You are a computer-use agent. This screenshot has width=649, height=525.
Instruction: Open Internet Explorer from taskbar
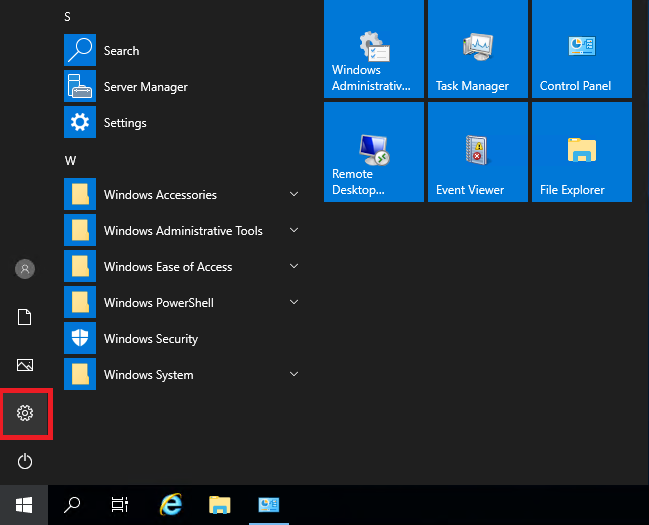(x=171, y=505)
